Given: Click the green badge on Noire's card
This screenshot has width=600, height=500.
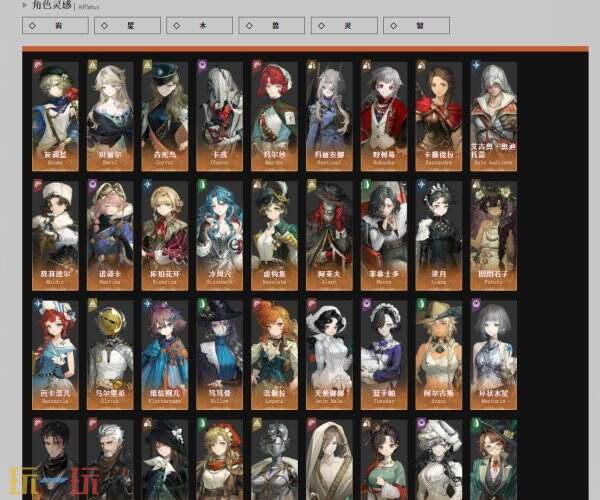Looking at the screenshot, I should point(366,185).
